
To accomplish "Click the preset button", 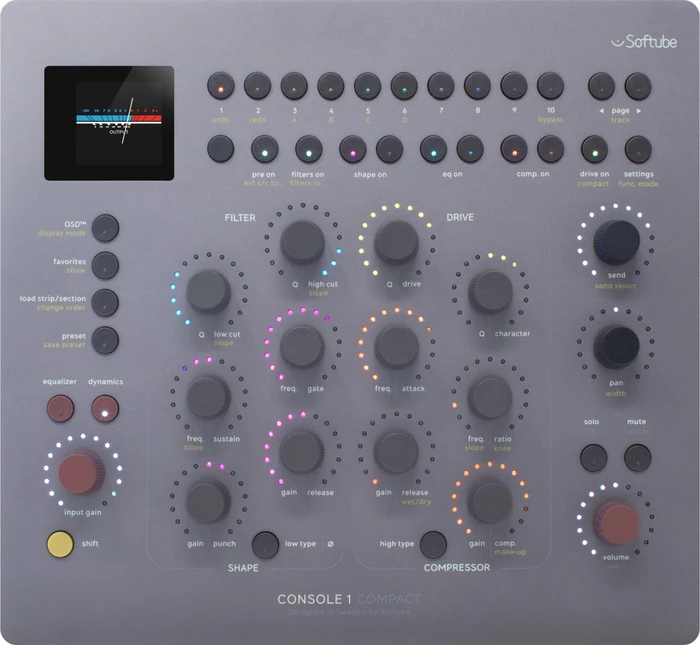I will click(x=105, y=341).
